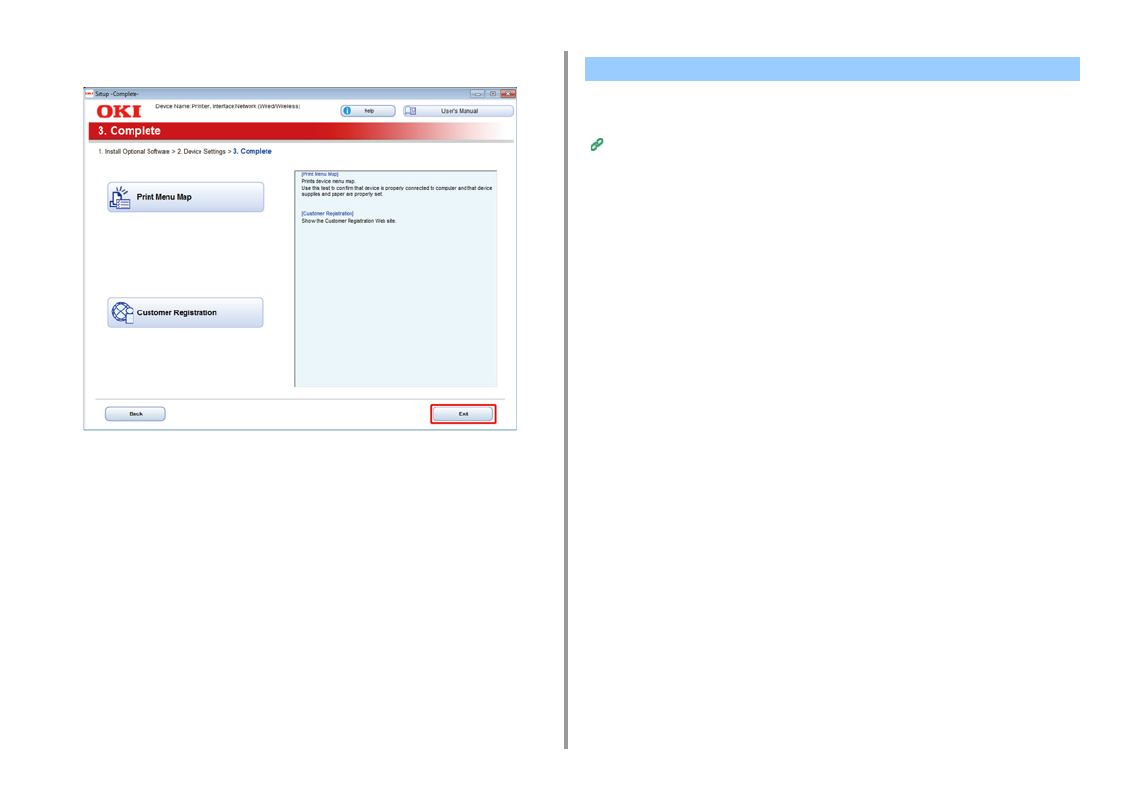Screen dimensions: 1132x800
Task: Click the Device Name text beside the logo
Action: (227, 106)
